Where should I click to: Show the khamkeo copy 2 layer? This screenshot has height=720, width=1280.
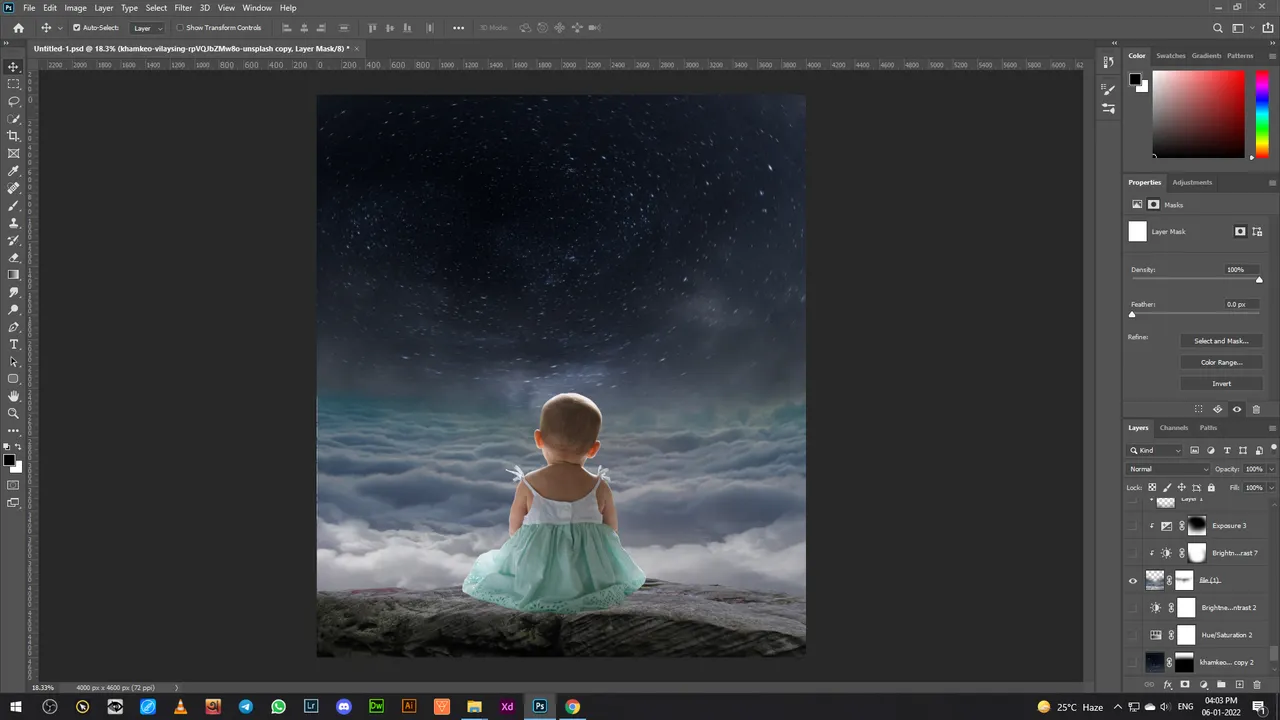click(x=1133, y=662)
